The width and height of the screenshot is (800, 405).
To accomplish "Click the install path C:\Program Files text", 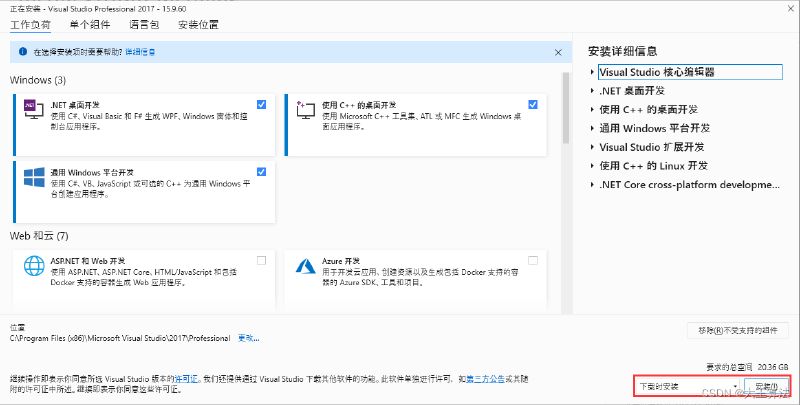I will tap(120, 338).
